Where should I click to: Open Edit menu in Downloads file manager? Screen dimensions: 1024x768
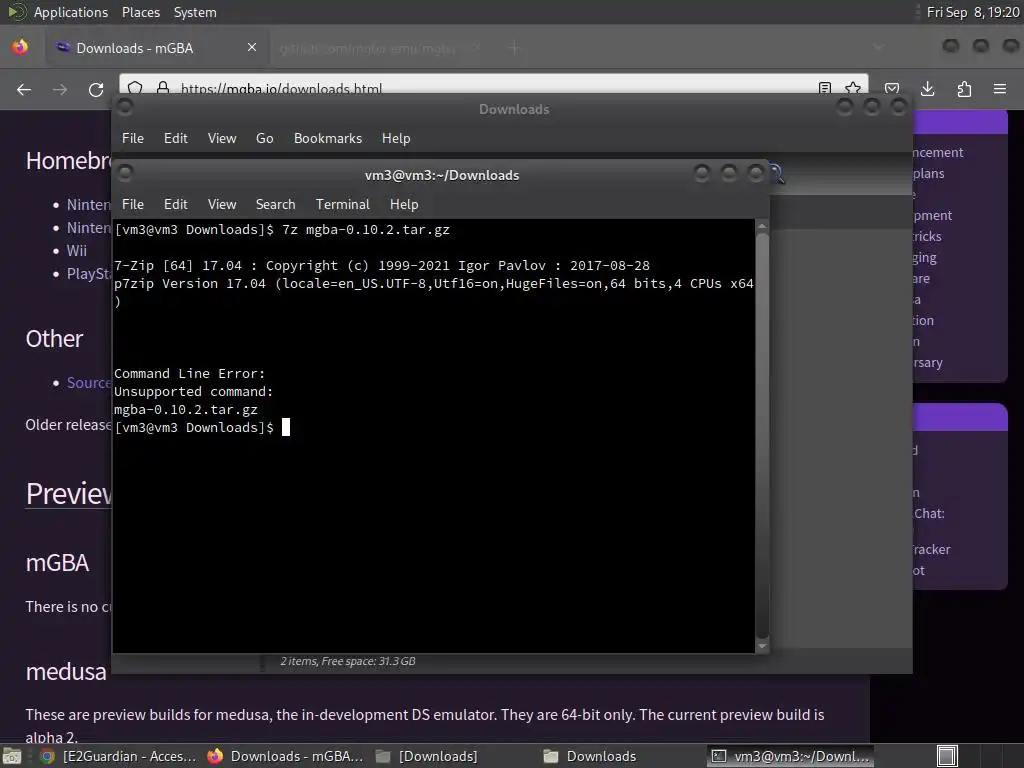tap(176, 138)
